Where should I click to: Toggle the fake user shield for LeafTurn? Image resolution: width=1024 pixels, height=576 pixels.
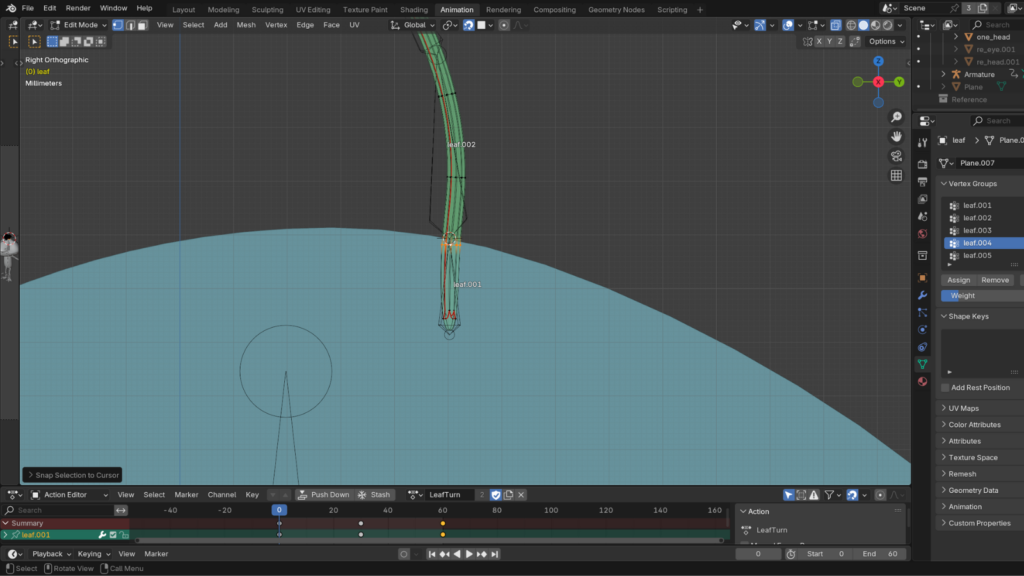tap(496, 495)
